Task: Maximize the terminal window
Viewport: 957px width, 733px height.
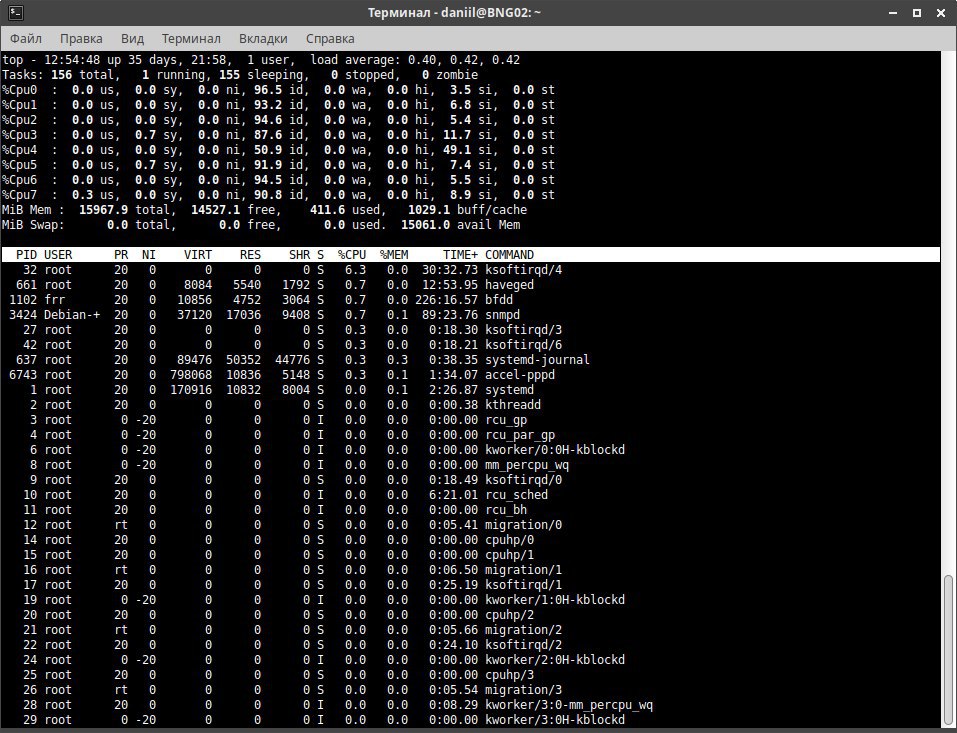Action: click(917, 12)
